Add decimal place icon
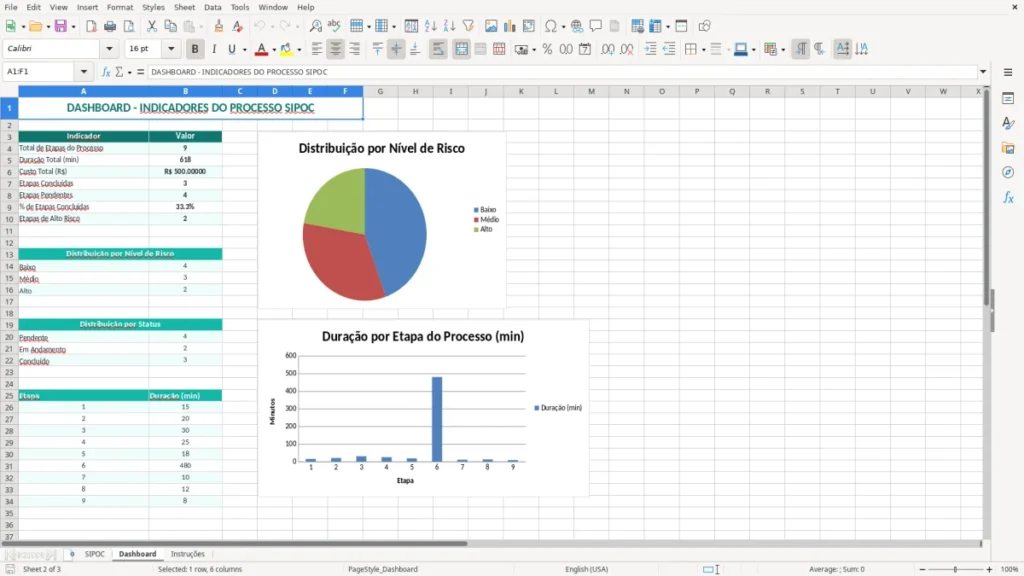 [608, 49]
